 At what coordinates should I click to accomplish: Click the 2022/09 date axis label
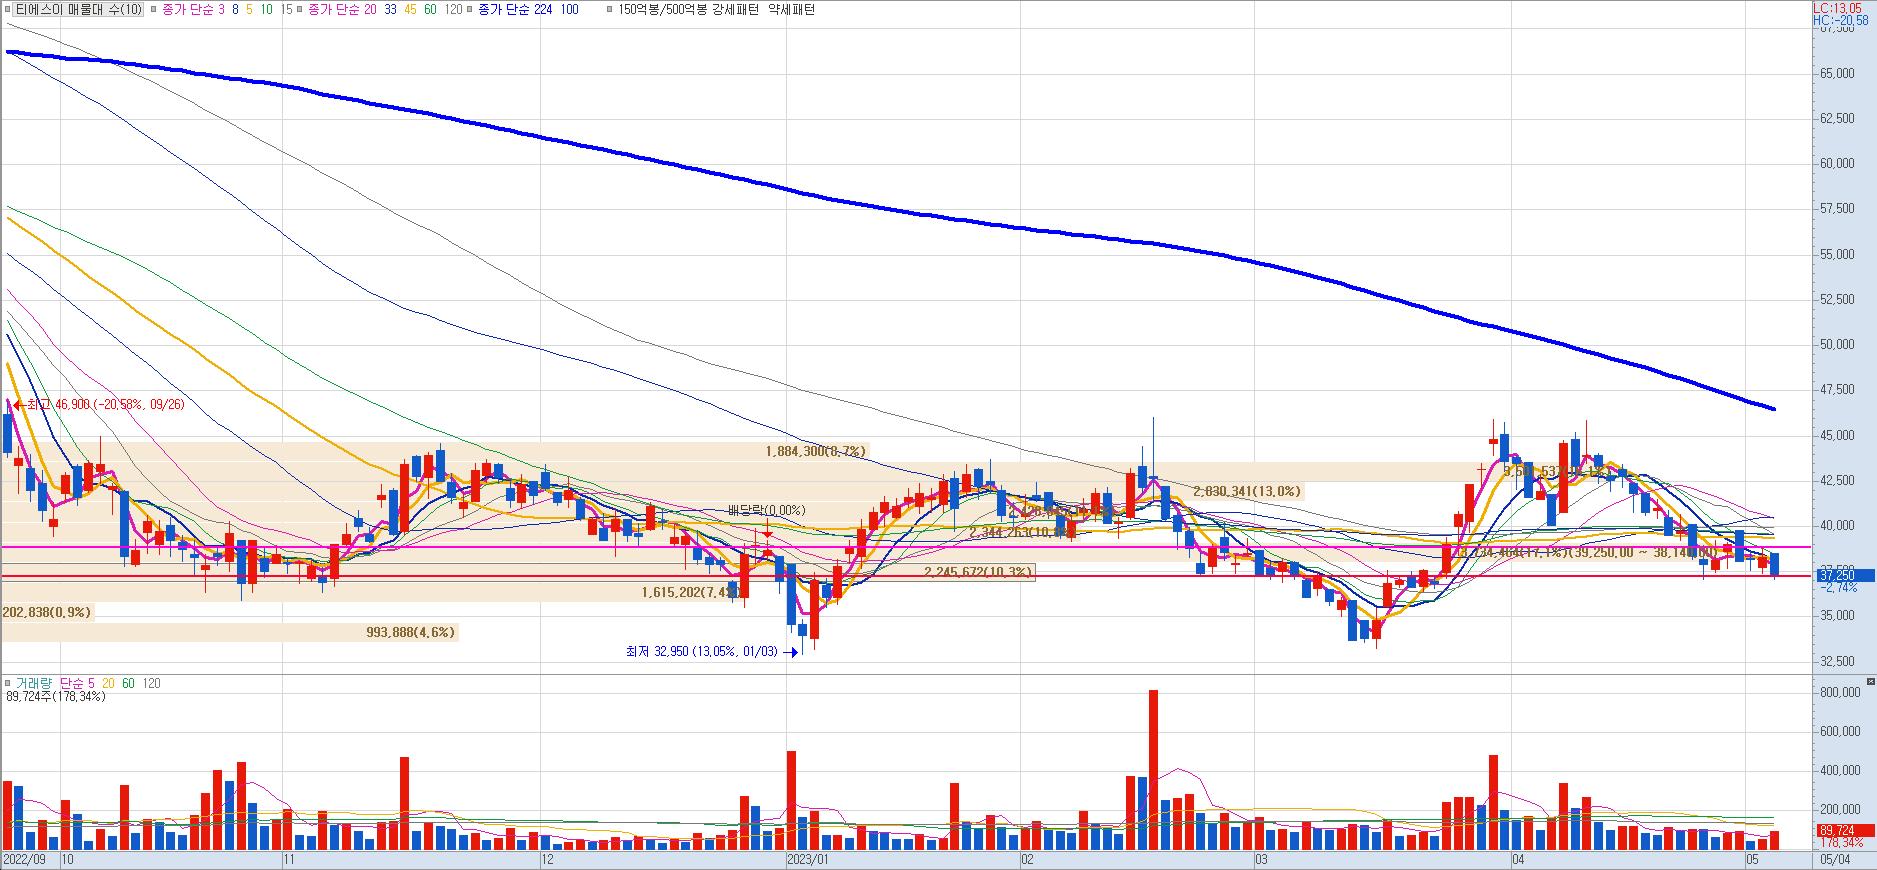click(x=24, y=859)
